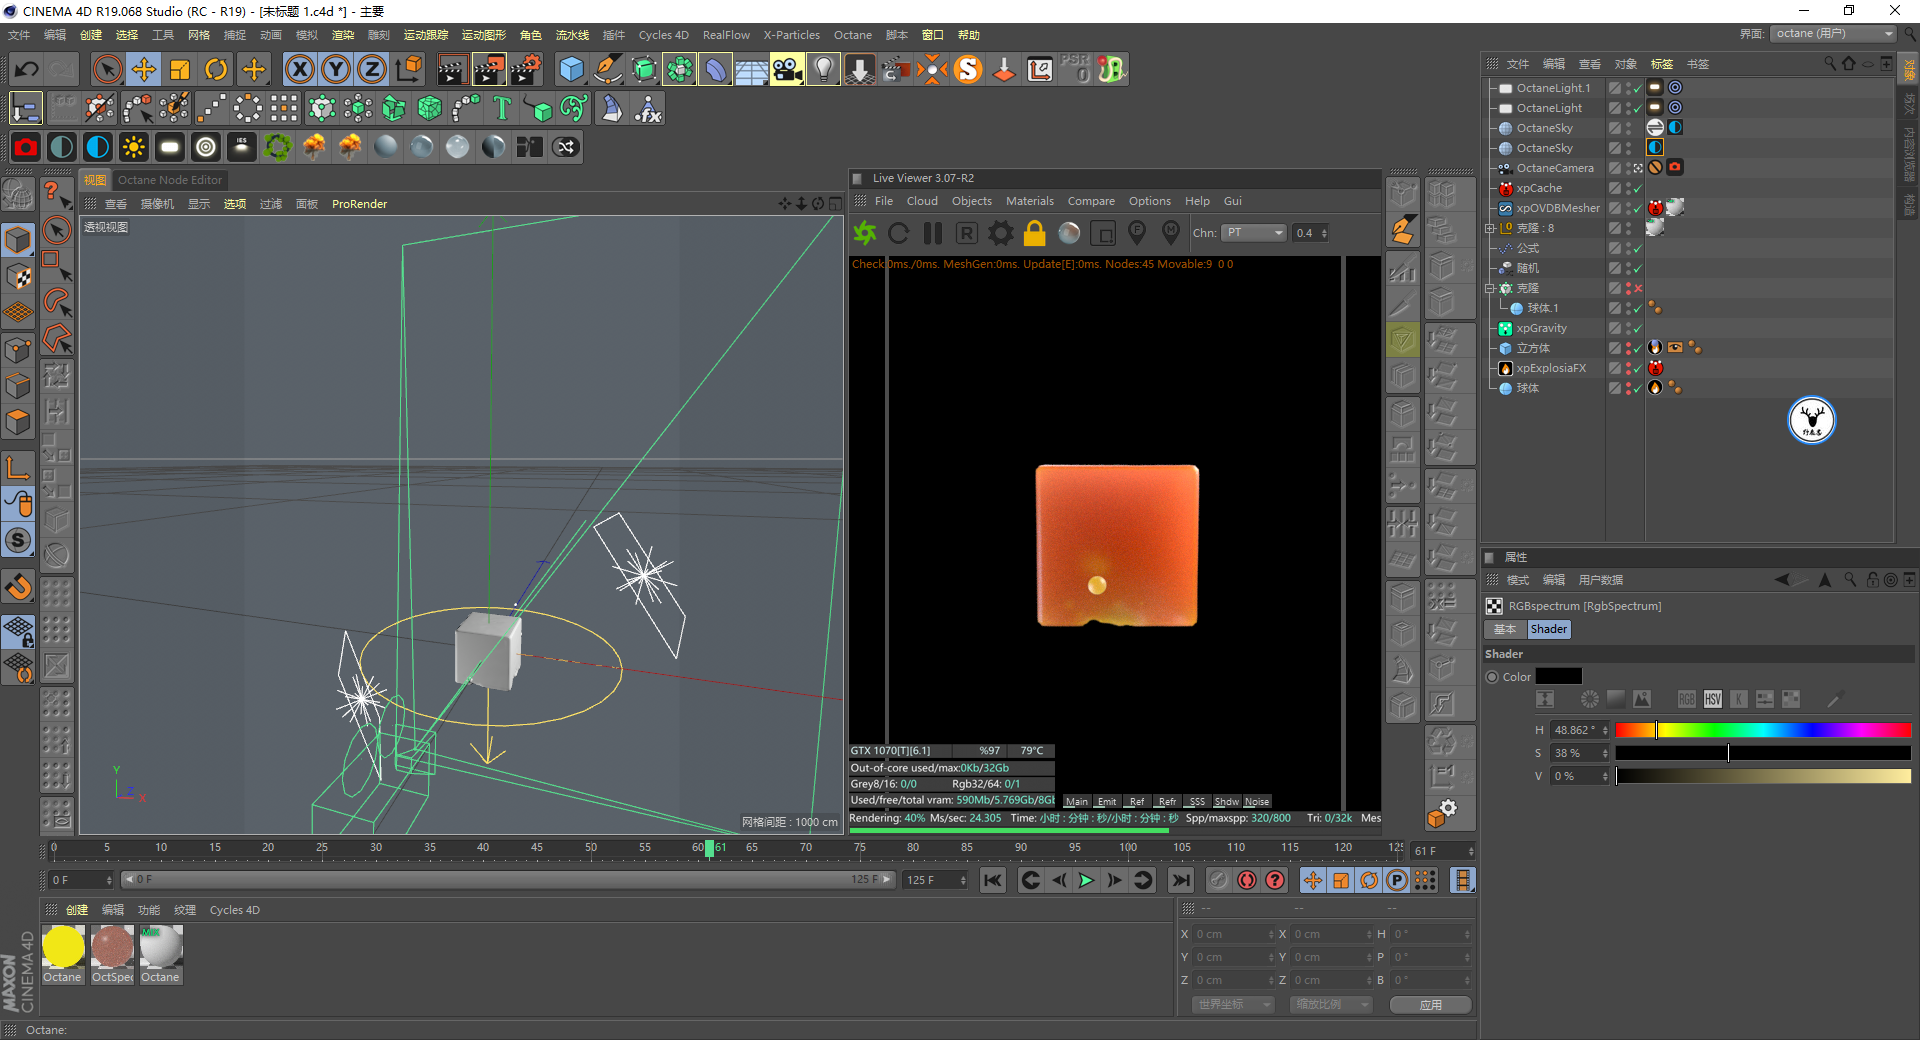Click the MoGraph text T icon
Screen dimensions: 1920x1040
[502, 108]
